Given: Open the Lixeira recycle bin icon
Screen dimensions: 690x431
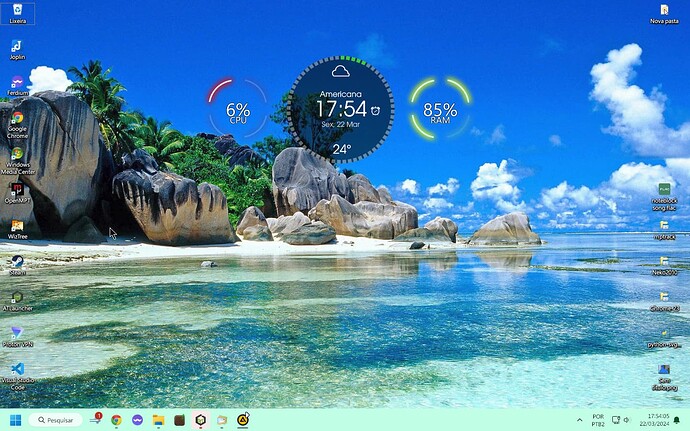Looking at the screenshot, I should [17, 11].
